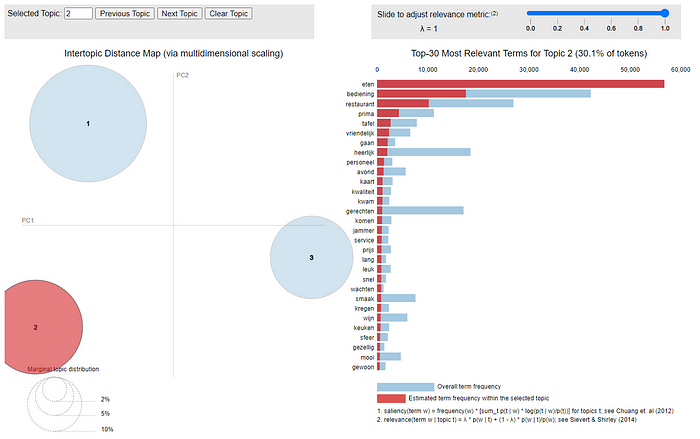Select the red topic 2 circle
Screen dimensions: 700x439
click(36, 327)
